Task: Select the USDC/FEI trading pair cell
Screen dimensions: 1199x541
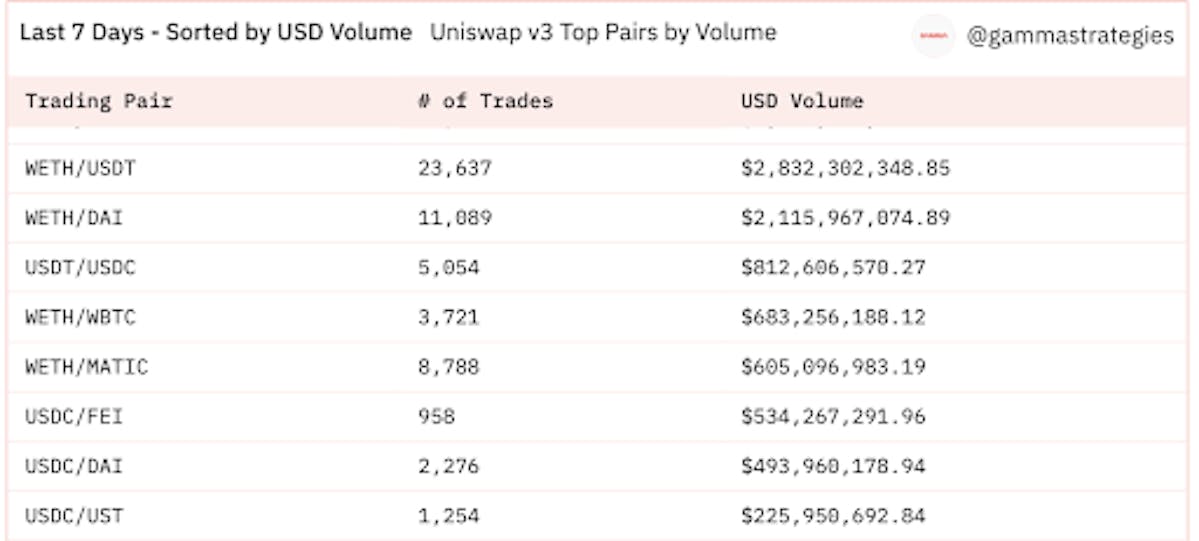Action: [x=74, y=416]
